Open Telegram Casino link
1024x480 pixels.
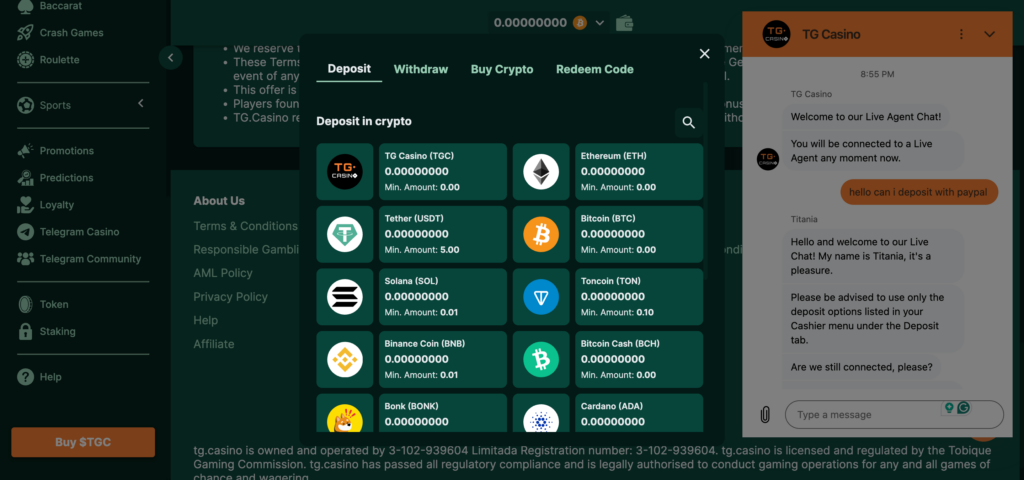pos(79,232)
